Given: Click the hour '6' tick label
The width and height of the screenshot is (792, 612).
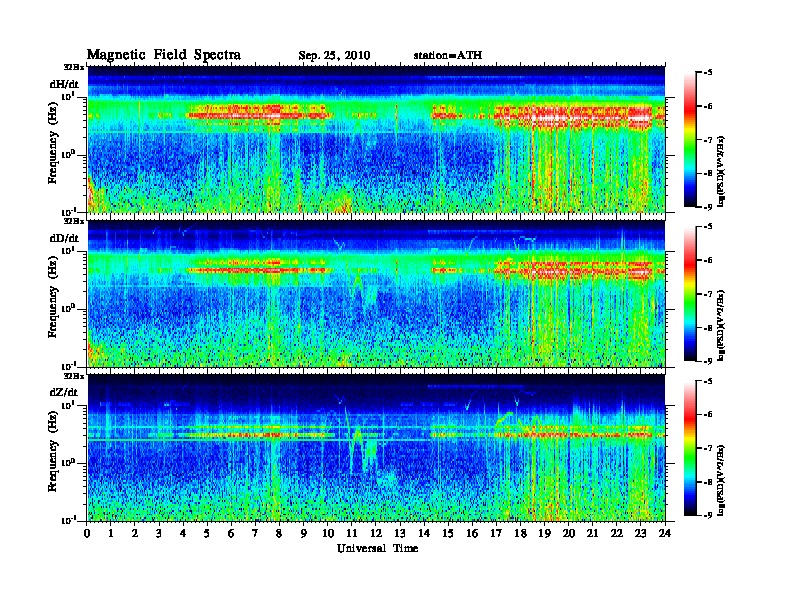Looking at the screenshot, I should [231, 533].
